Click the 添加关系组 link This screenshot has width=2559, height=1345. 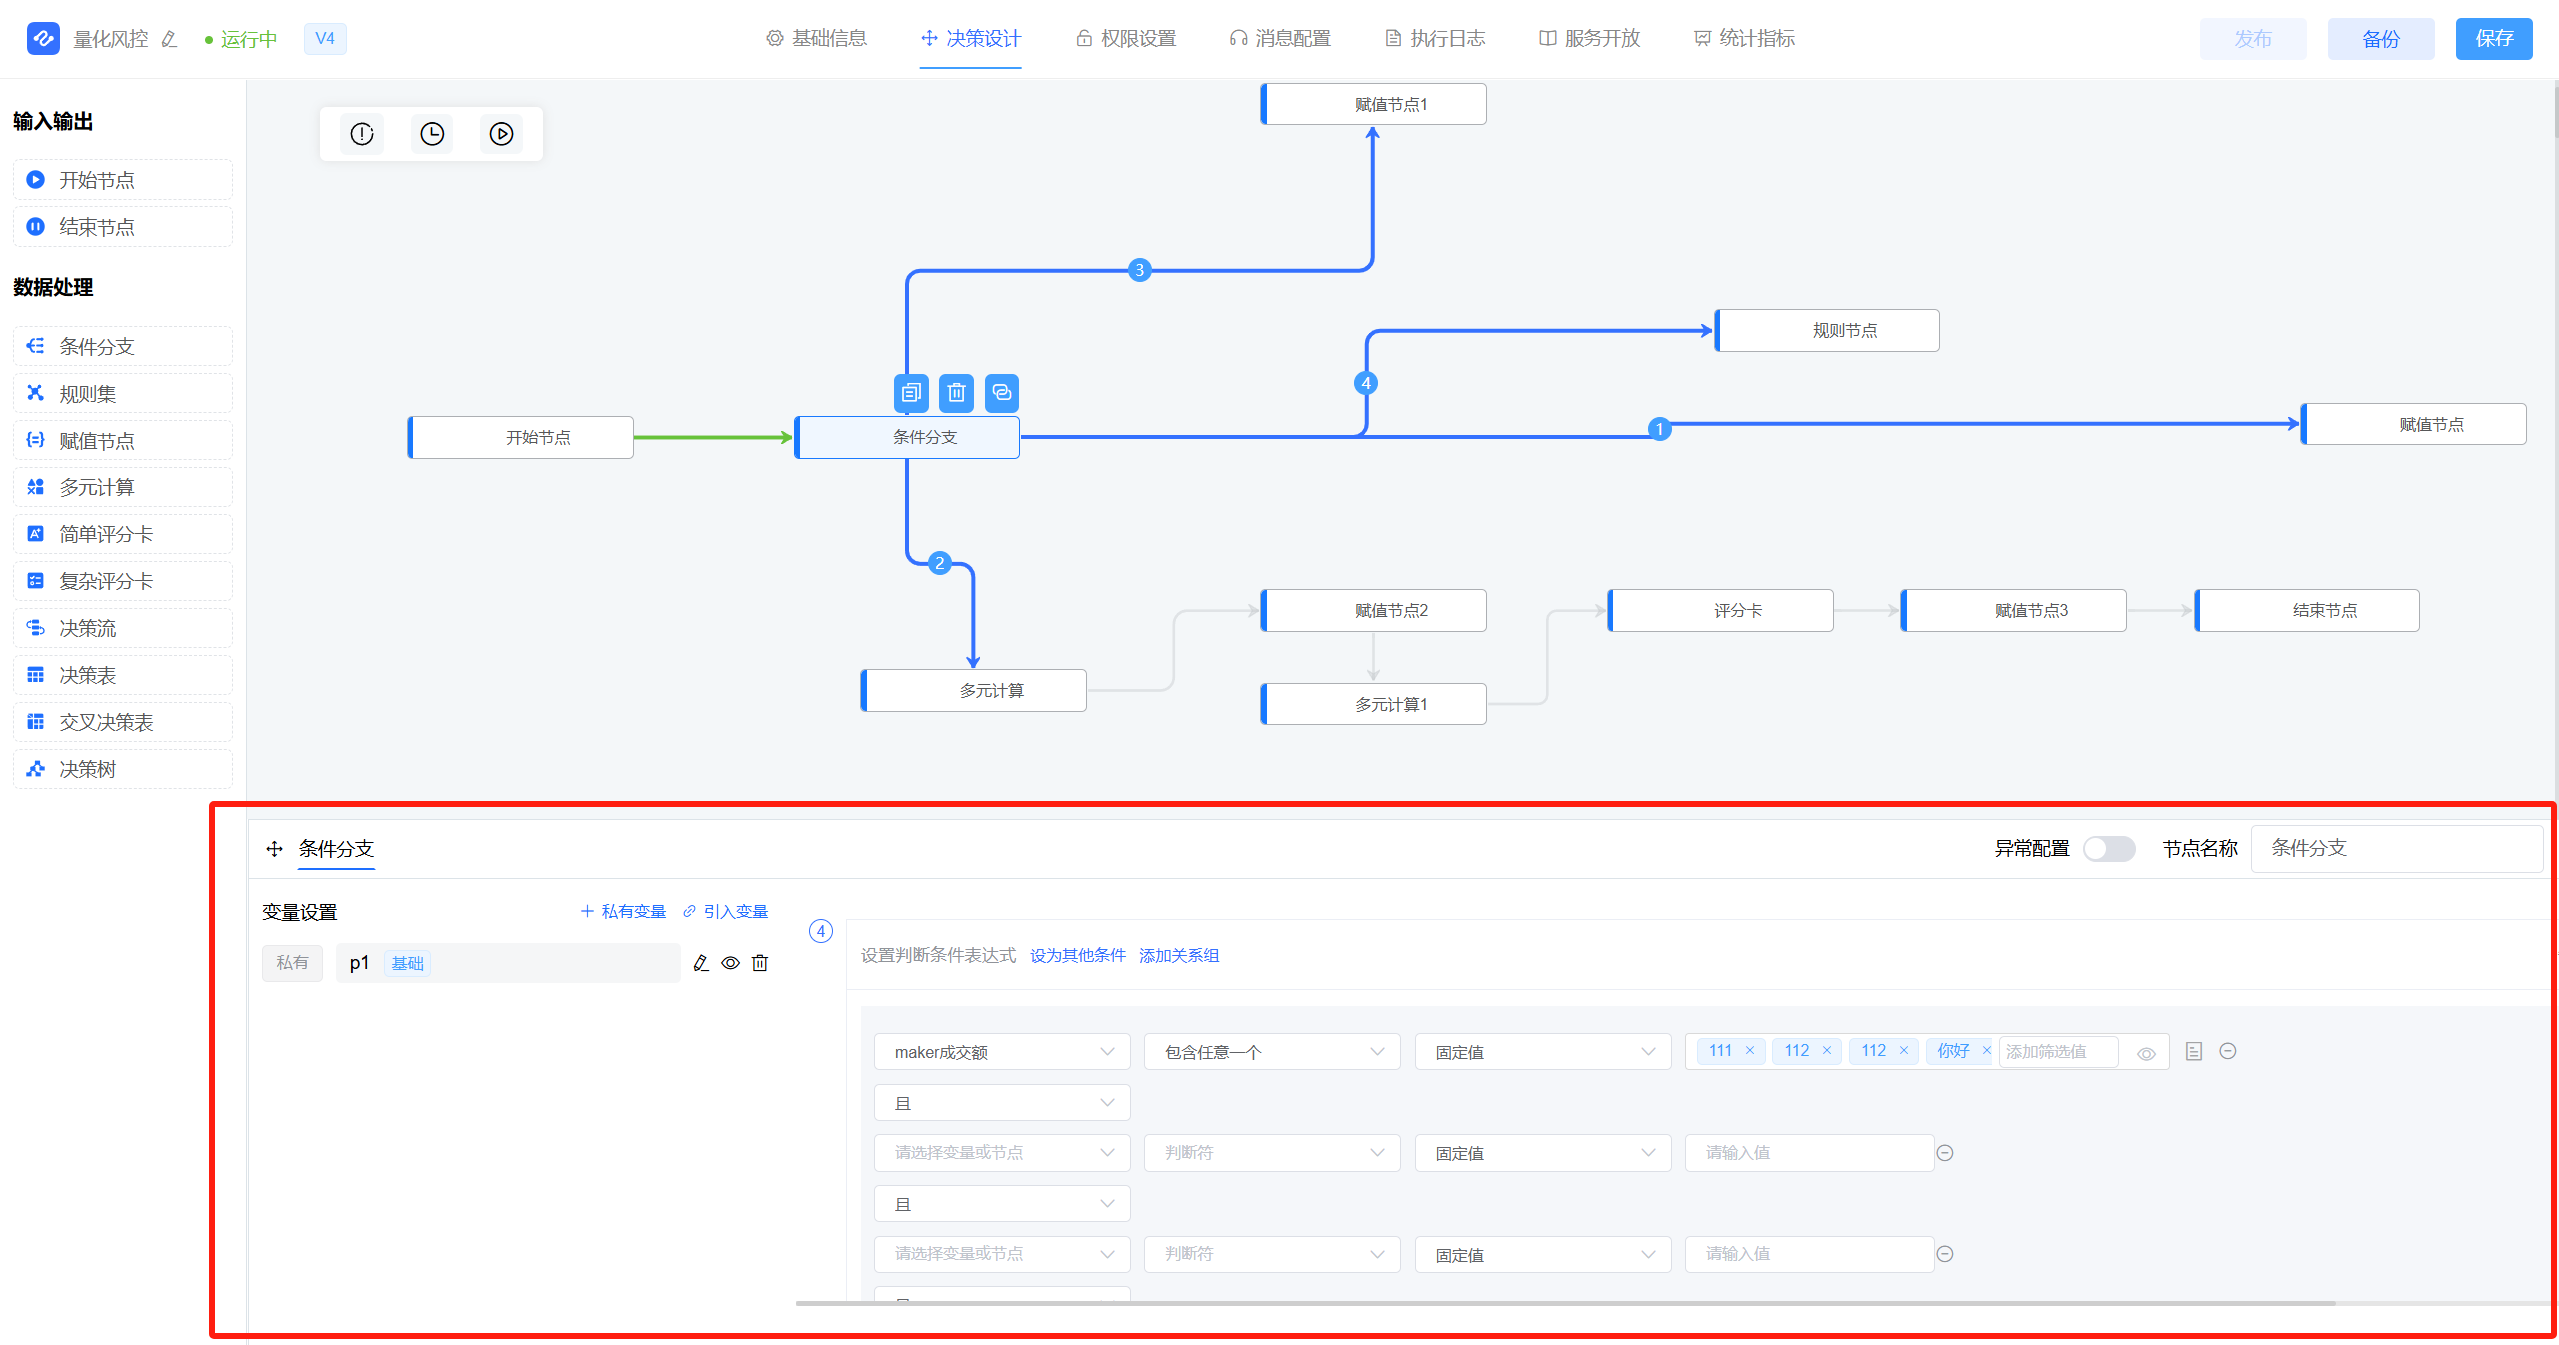click(x=1179, y=955)
